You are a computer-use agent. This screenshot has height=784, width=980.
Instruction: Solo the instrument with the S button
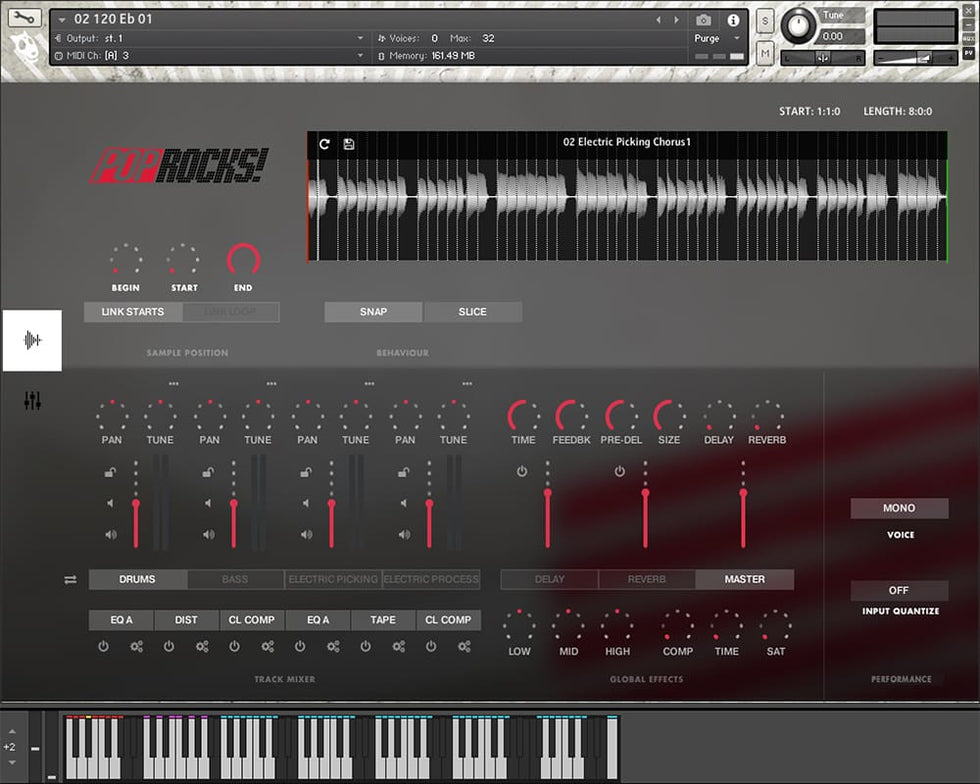[765, 21]
